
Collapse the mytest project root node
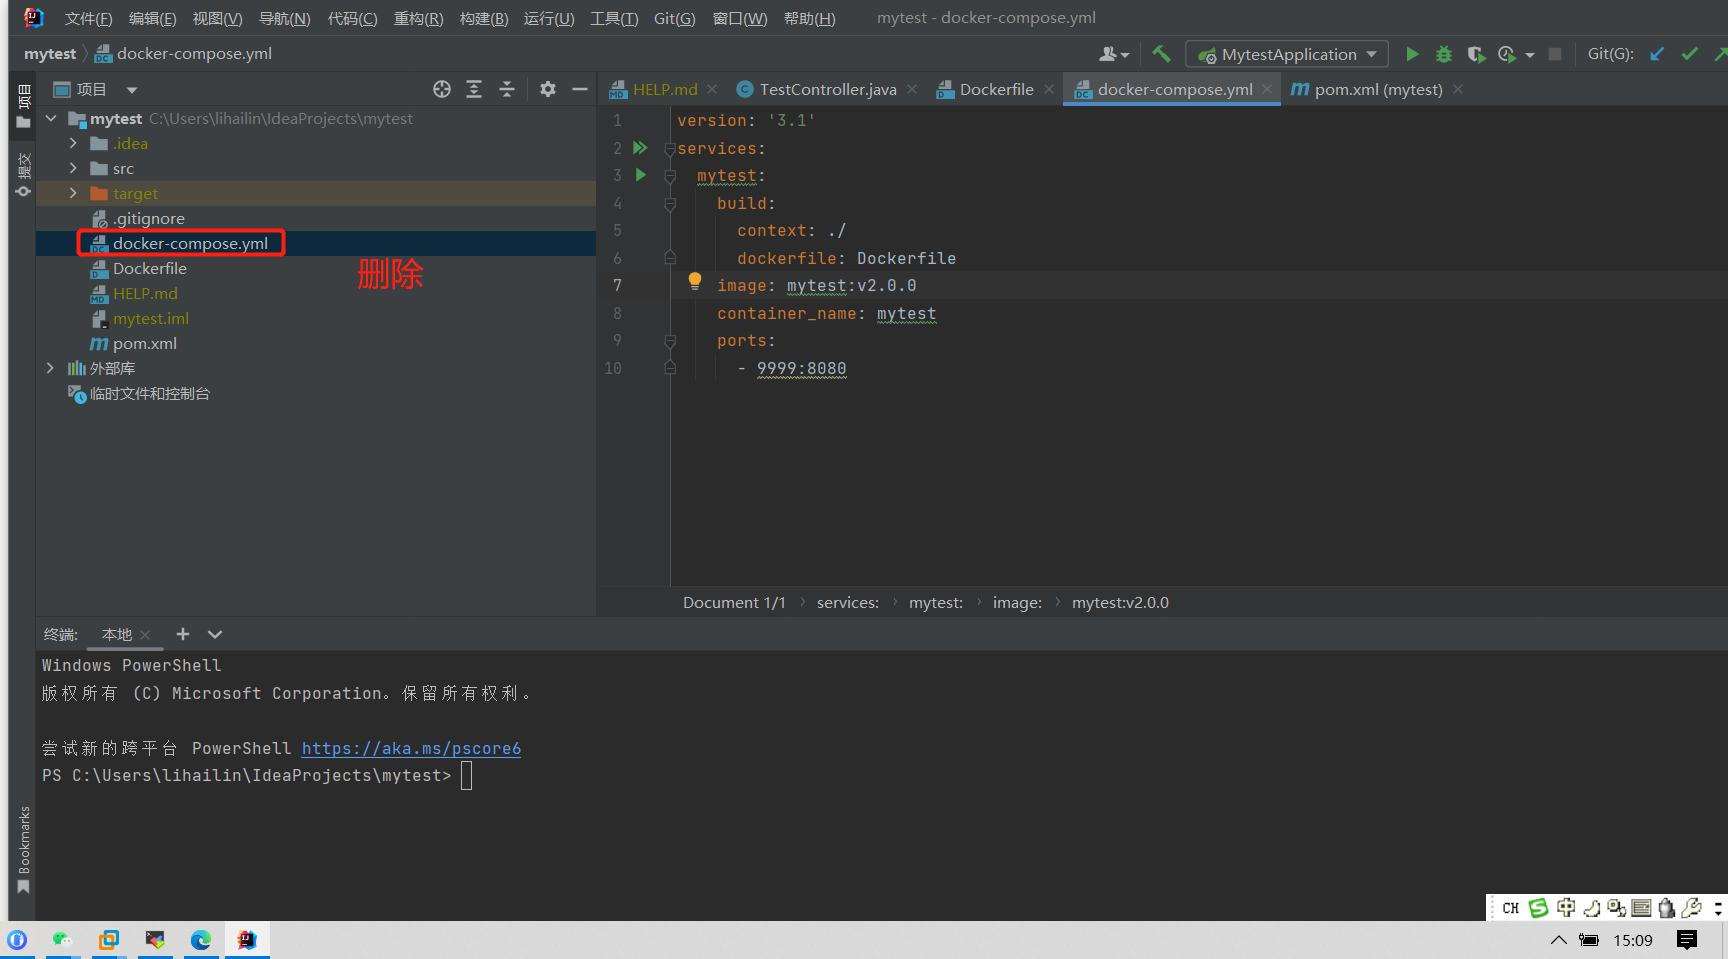[51, 118]
